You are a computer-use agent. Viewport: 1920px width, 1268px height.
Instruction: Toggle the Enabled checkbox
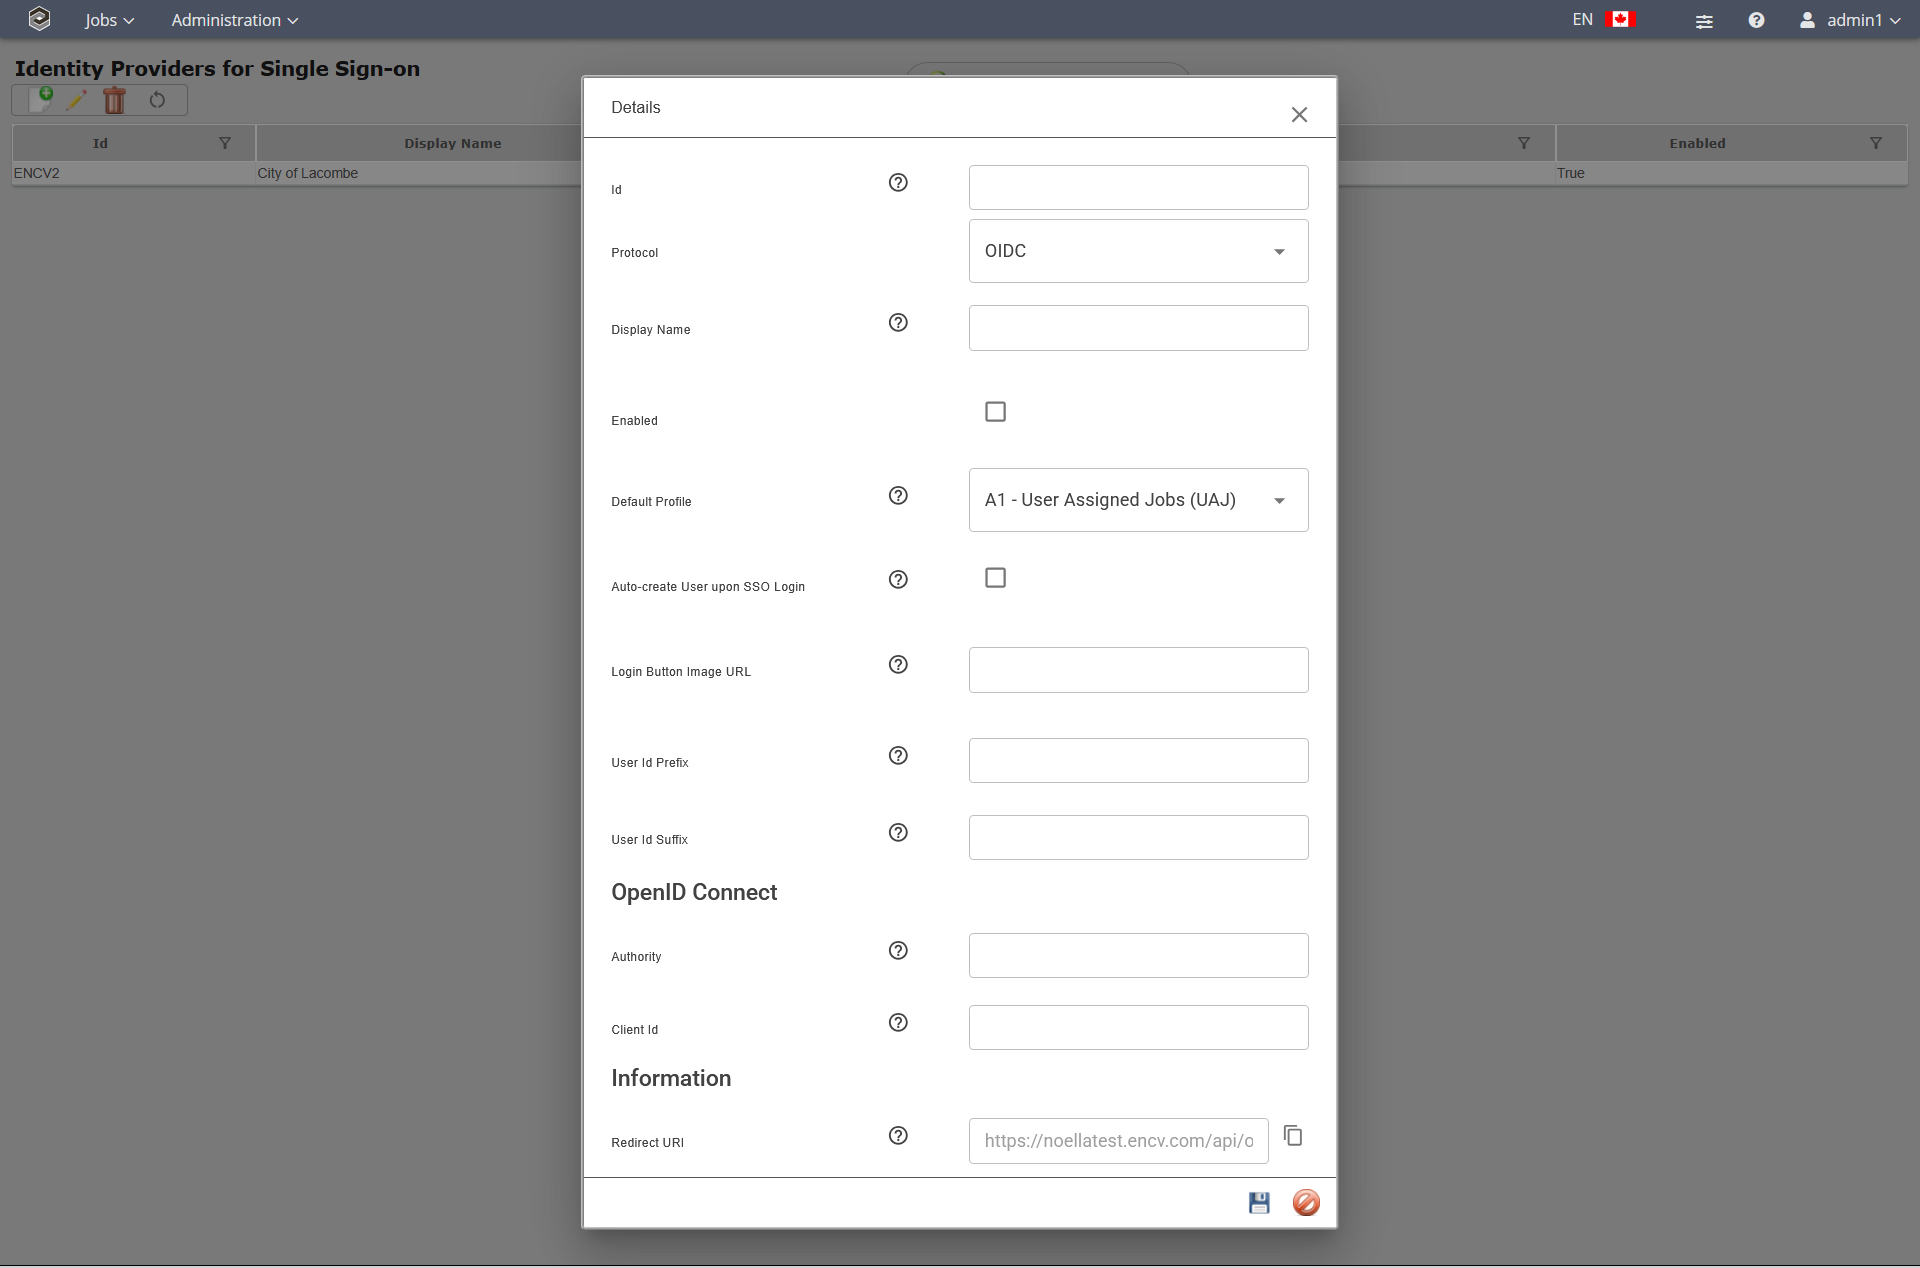pyautogui.click(x=995, y=411)
